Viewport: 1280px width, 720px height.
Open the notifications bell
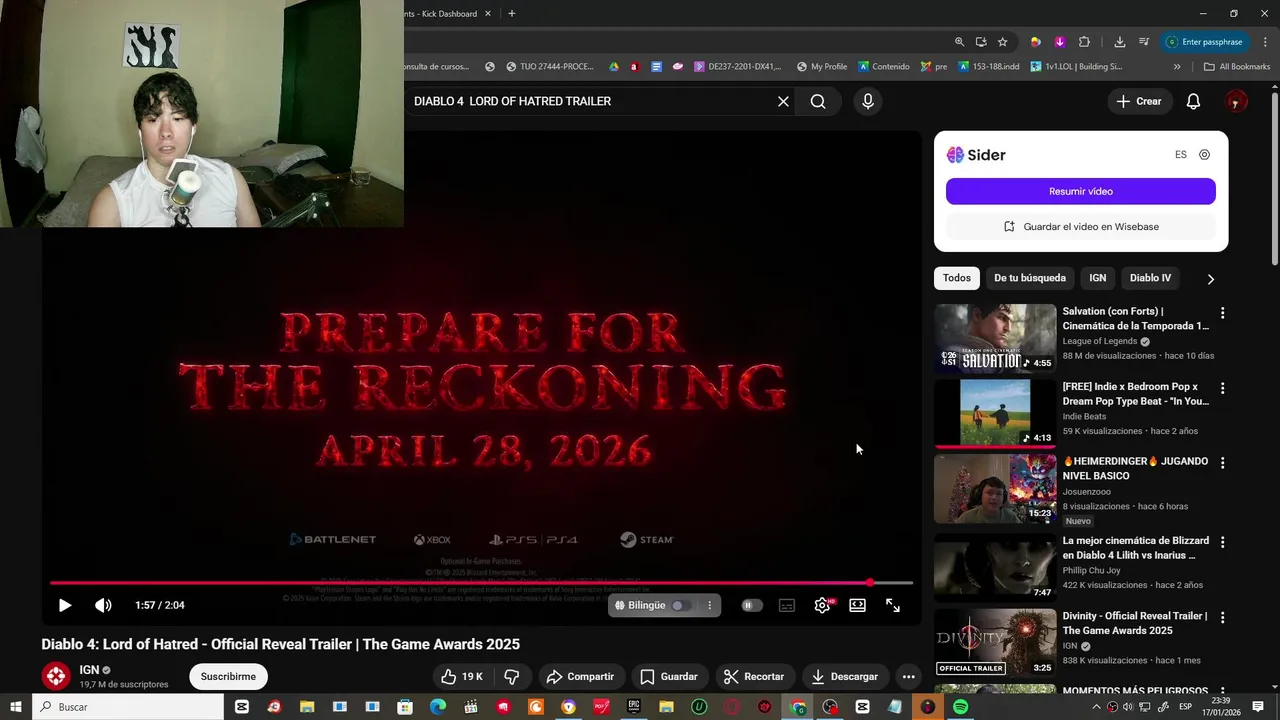click(1193, 101)
